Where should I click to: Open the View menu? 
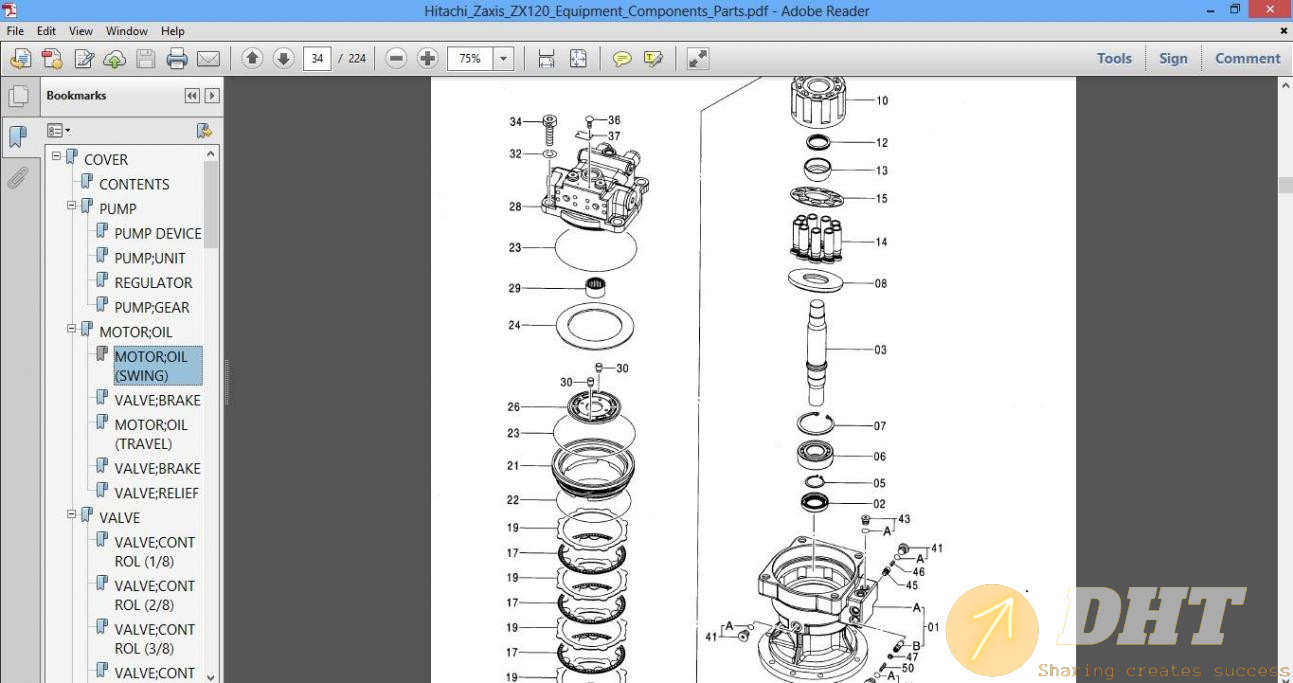[81, 31]
